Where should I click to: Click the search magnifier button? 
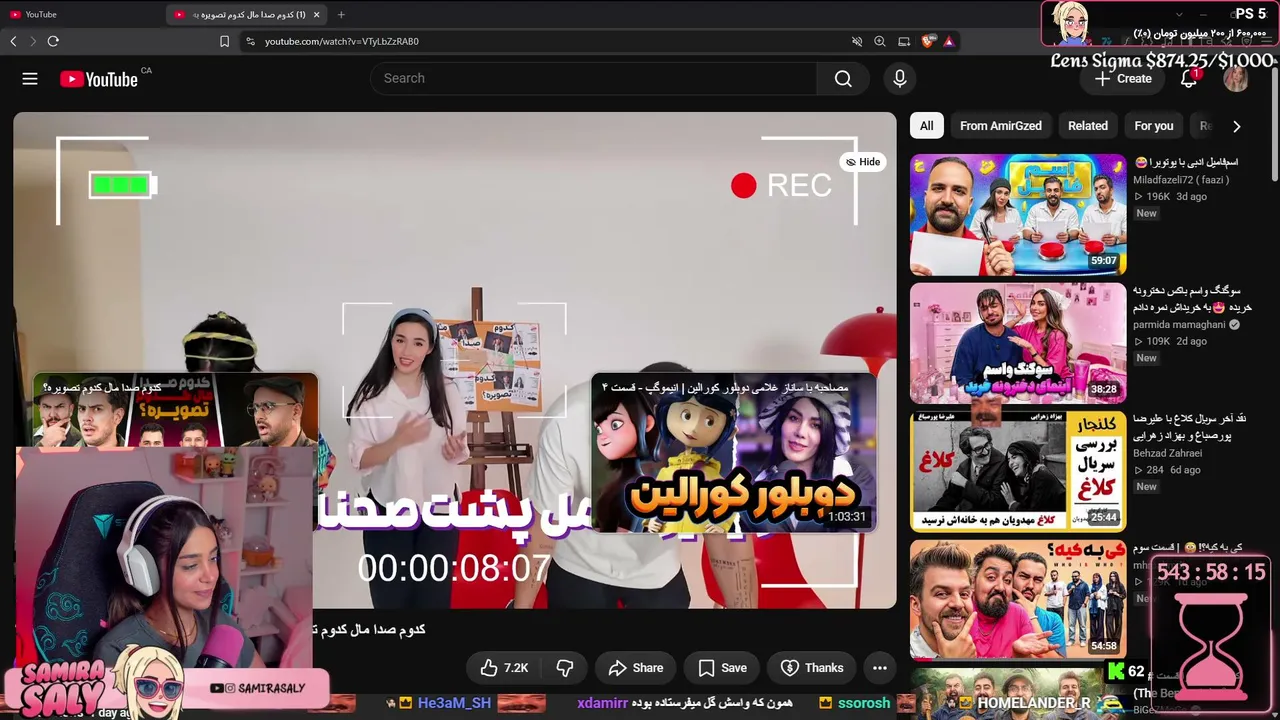(843, 79)
